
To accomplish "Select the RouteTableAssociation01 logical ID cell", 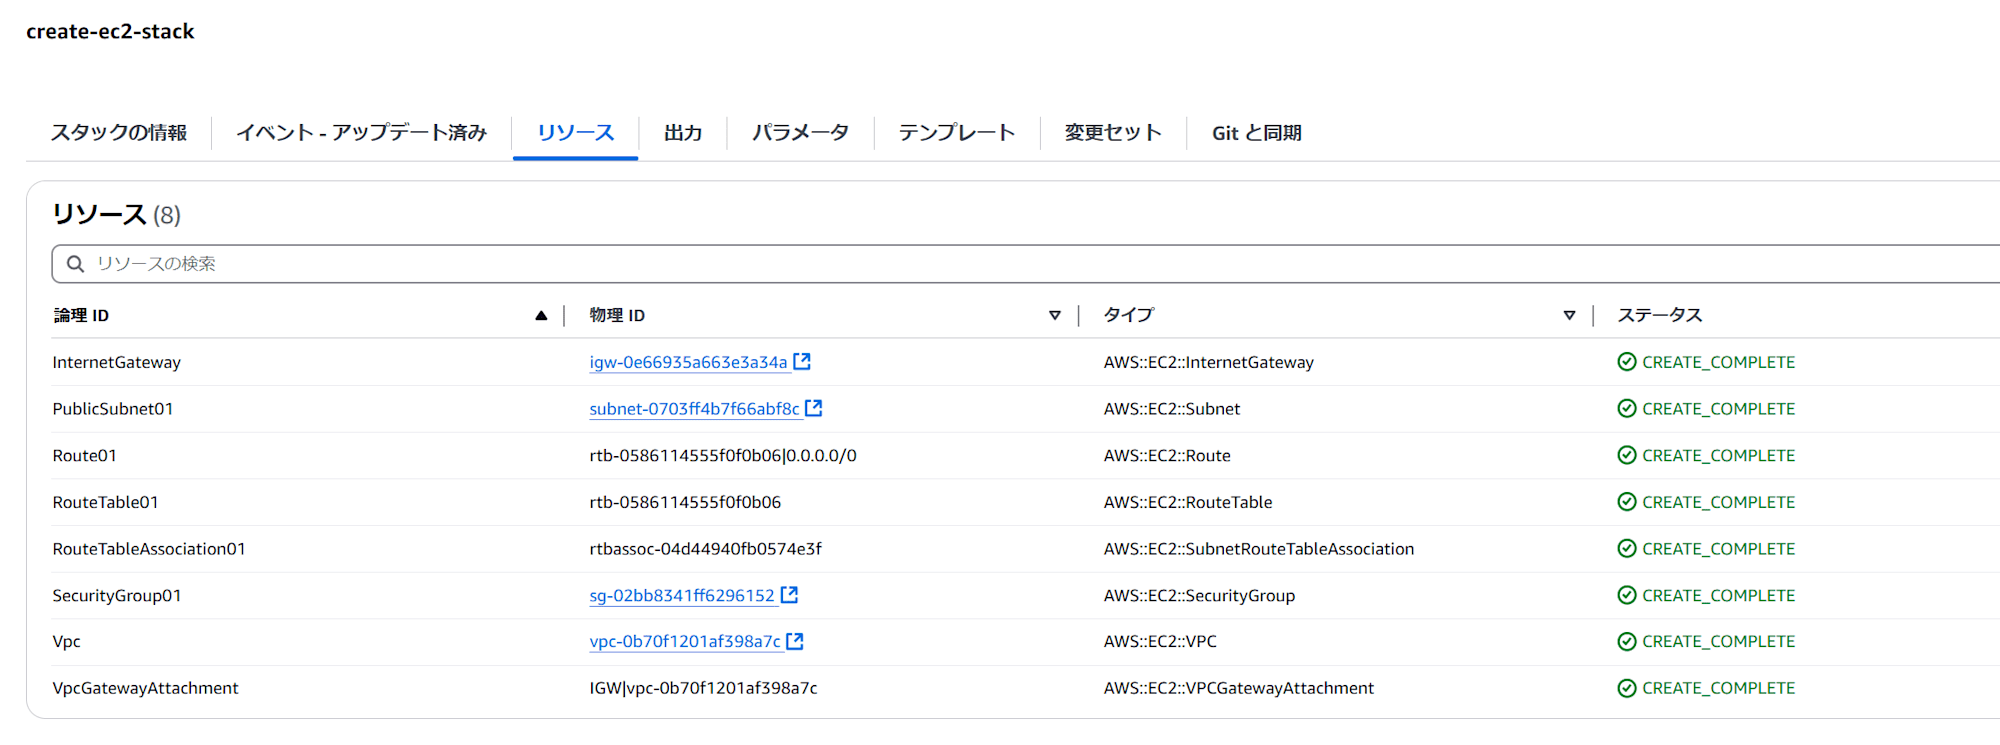I will click(x=149, y=548).
